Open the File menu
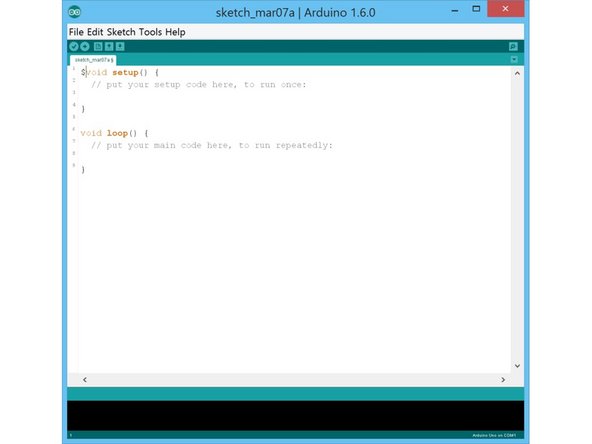 (x=76, y=32)
